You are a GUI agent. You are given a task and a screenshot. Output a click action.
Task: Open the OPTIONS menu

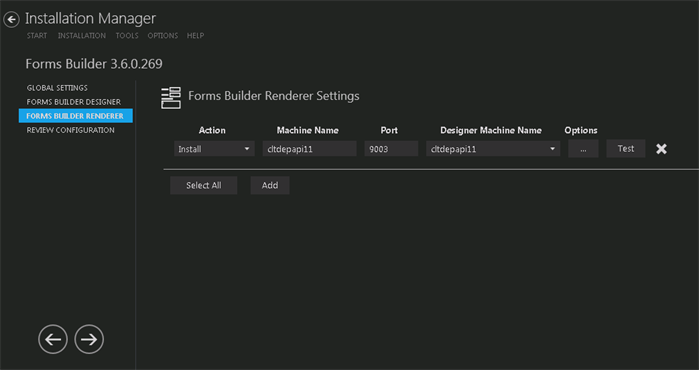pyautogui.click(x=163, y=36)
